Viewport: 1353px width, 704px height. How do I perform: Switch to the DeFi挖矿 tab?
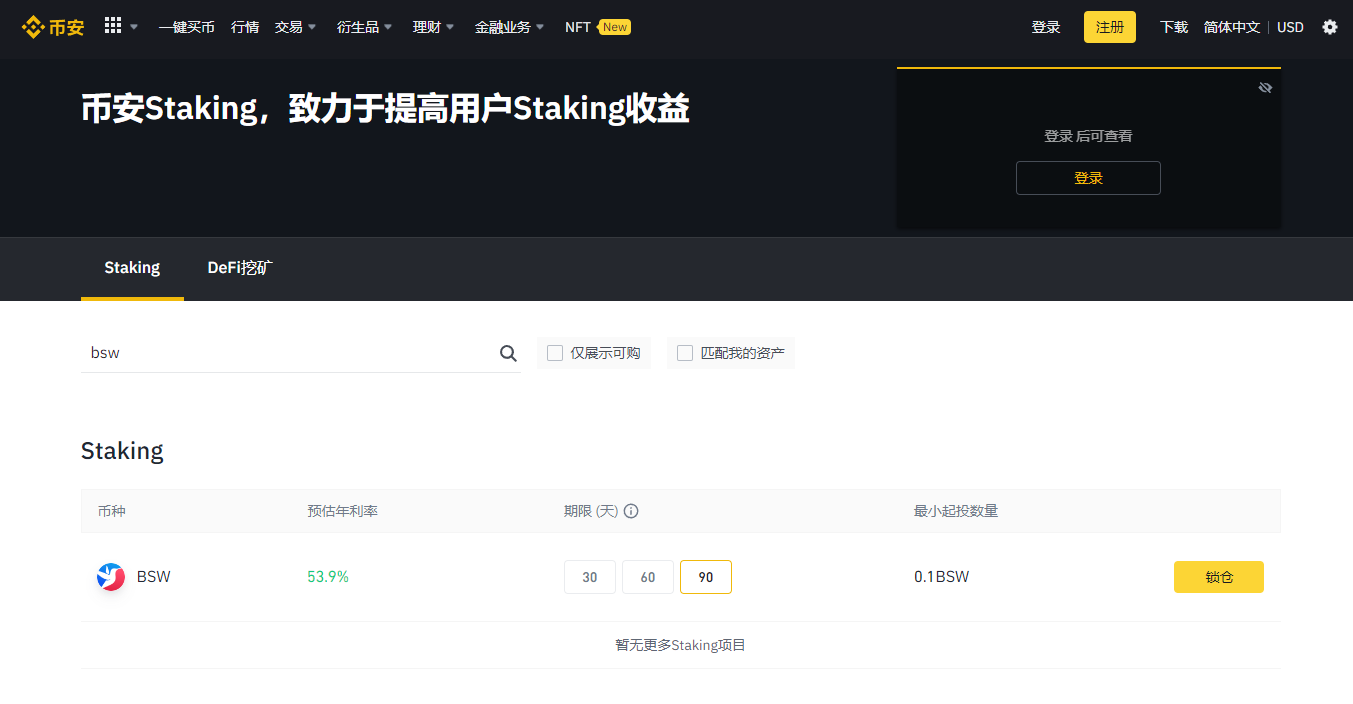tap(240, 268)
